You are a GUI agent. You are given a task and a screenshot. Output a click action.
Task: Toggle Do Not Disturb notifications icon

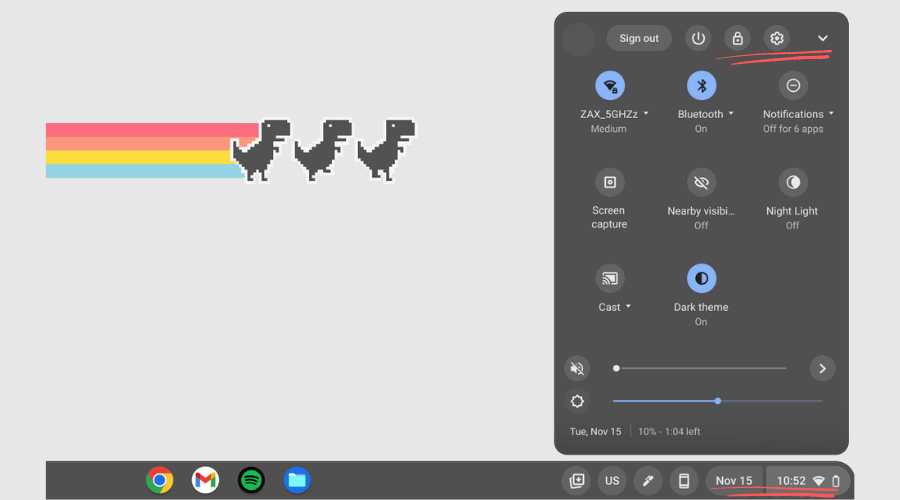point(793,86)
